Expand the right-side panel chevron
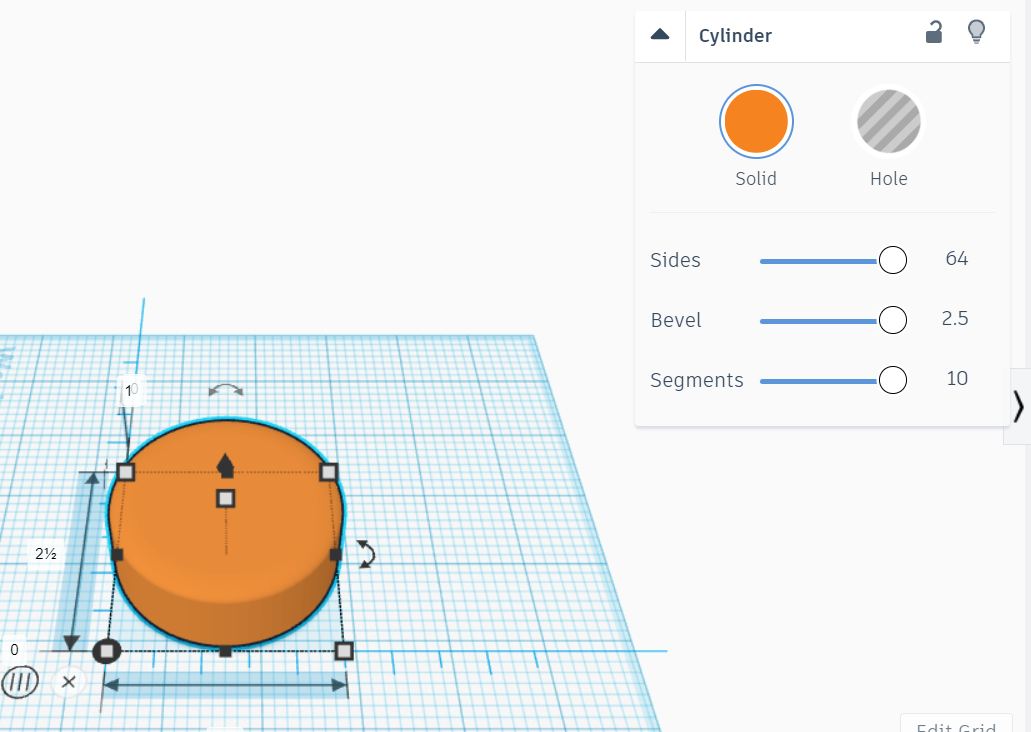This screenshot has height=732, width=1031. click(1018, 406)
